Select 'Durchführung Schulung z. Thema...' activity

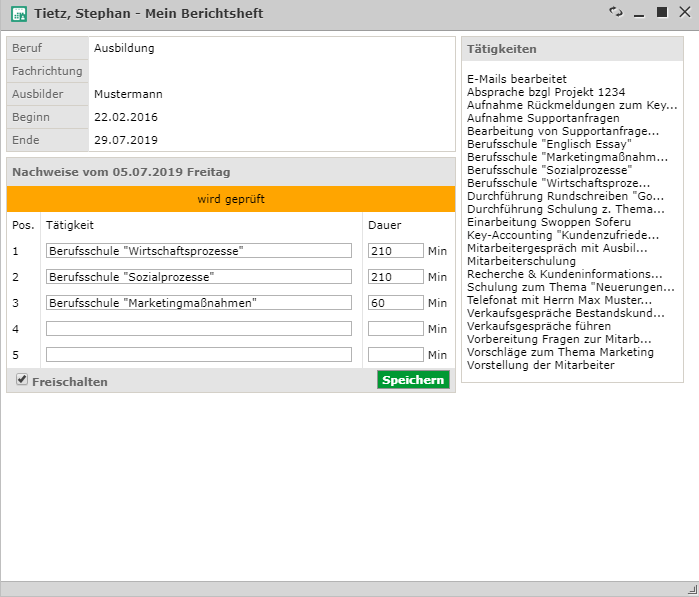[566, 209]
